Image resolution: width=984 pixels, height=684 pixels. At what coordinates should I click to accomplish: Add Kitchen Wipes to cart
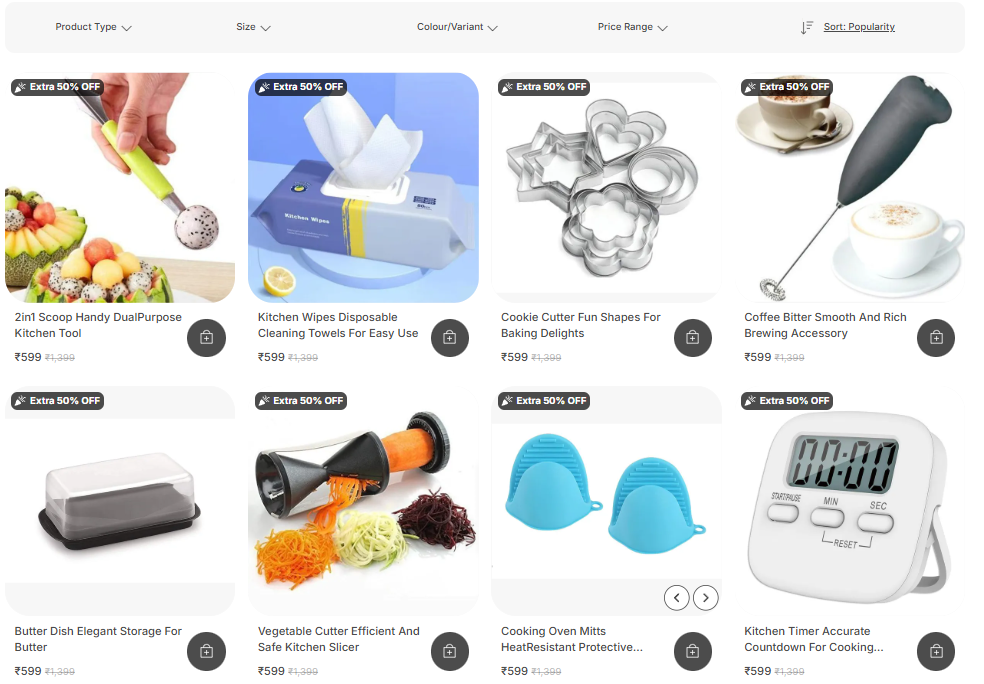pyautogui.click(x=449, y=338)
